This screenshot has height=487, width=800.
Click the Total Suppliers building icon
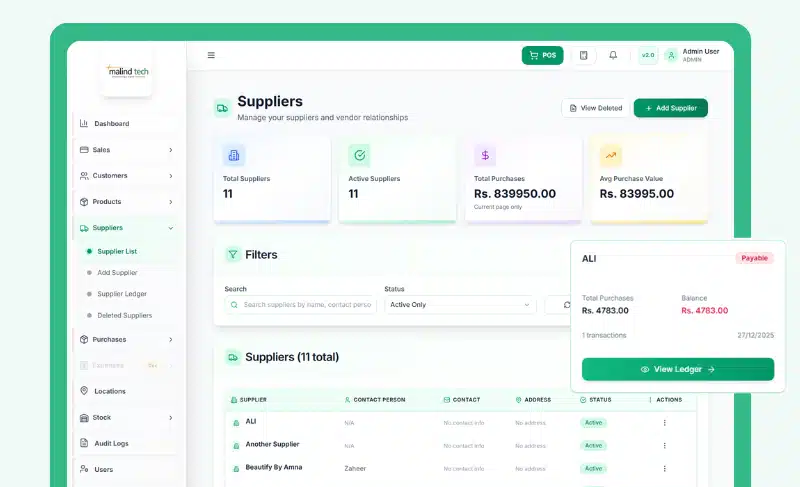pos(234,155)
